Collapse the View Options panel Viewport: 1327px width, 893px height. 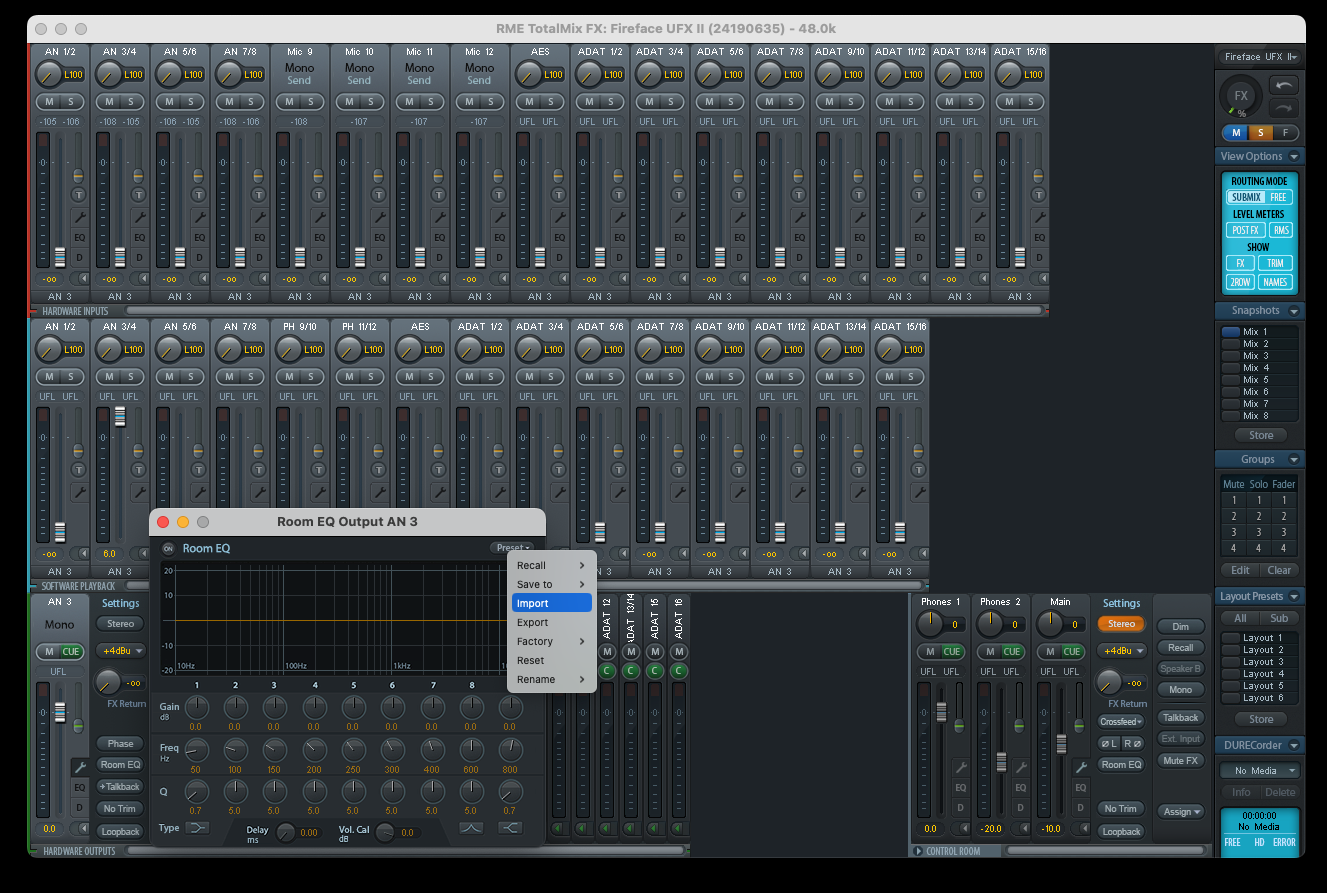pyautogui.click(x=1294, y=156)
